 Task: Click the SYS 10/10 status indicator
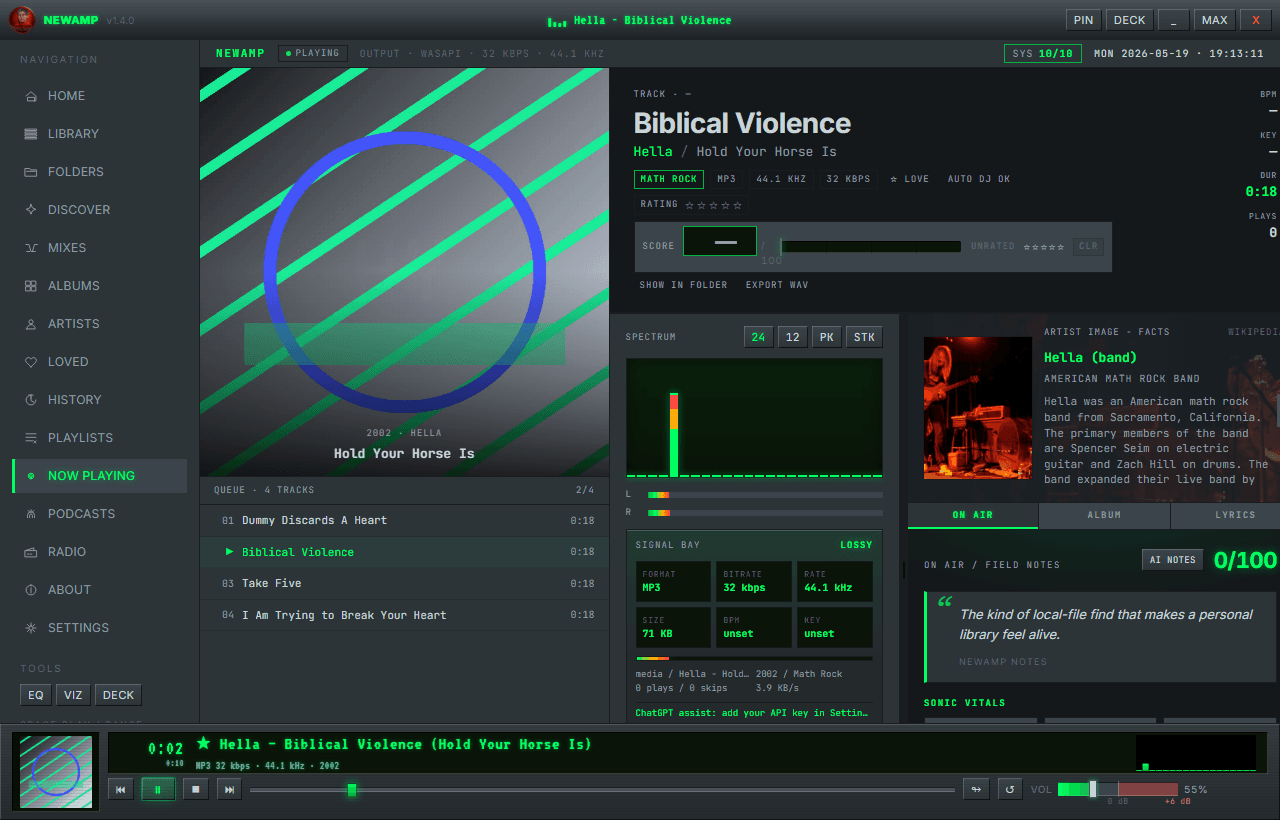(1042, 53)
